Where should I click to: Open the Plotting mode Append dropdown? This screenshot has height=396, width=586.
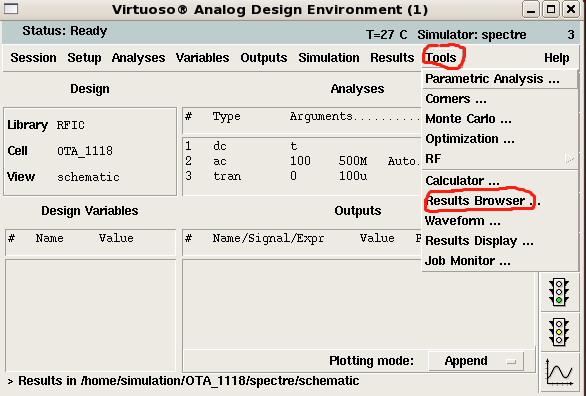tap(476, 361)
